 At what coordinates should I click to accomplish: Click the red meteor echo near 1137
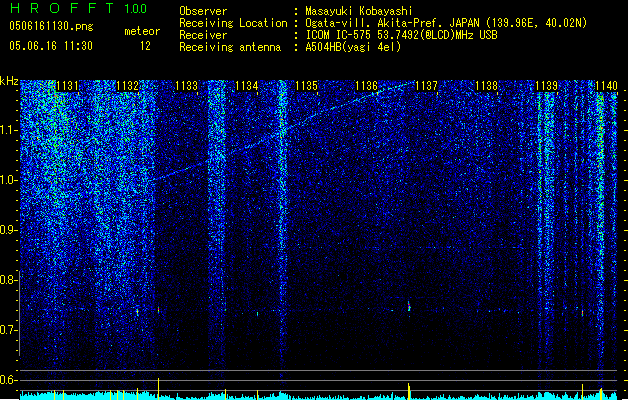click(409, 307)
